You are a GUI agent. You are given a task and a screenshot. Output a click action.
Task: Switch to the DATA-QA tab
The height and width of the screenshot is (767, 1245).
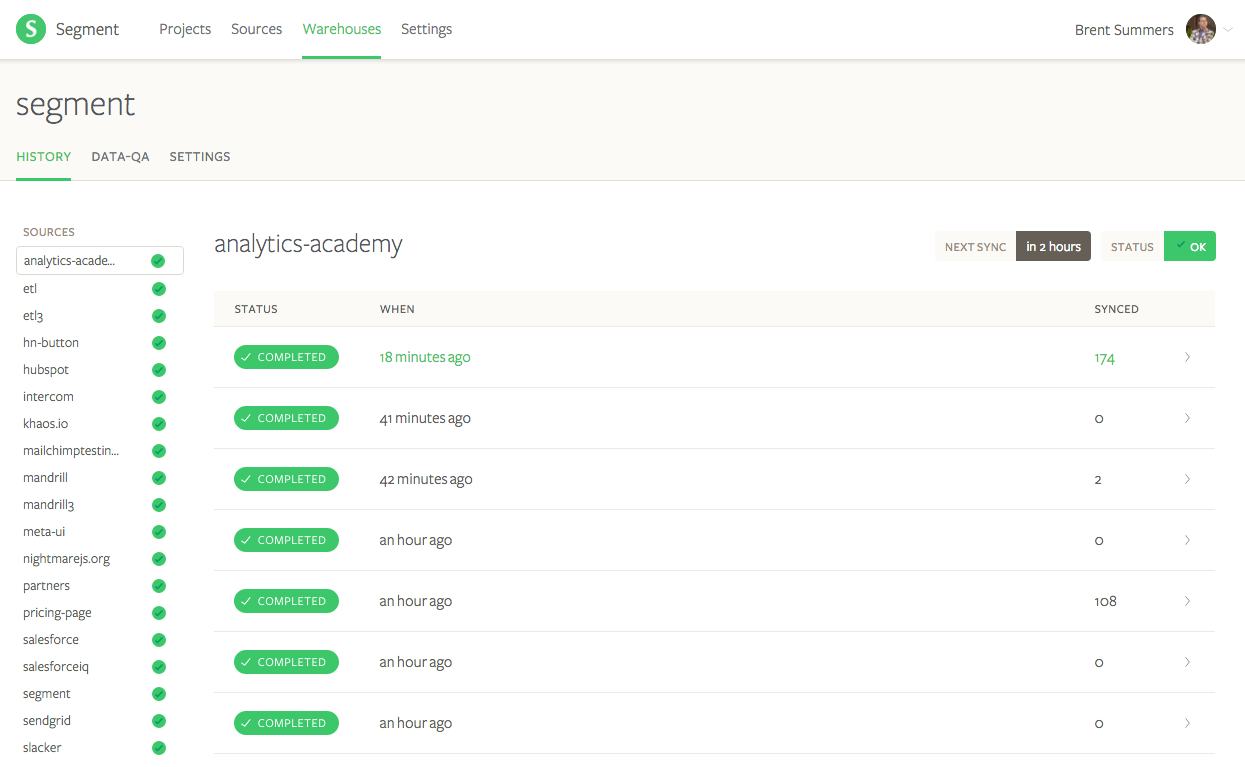click(120, 157)
